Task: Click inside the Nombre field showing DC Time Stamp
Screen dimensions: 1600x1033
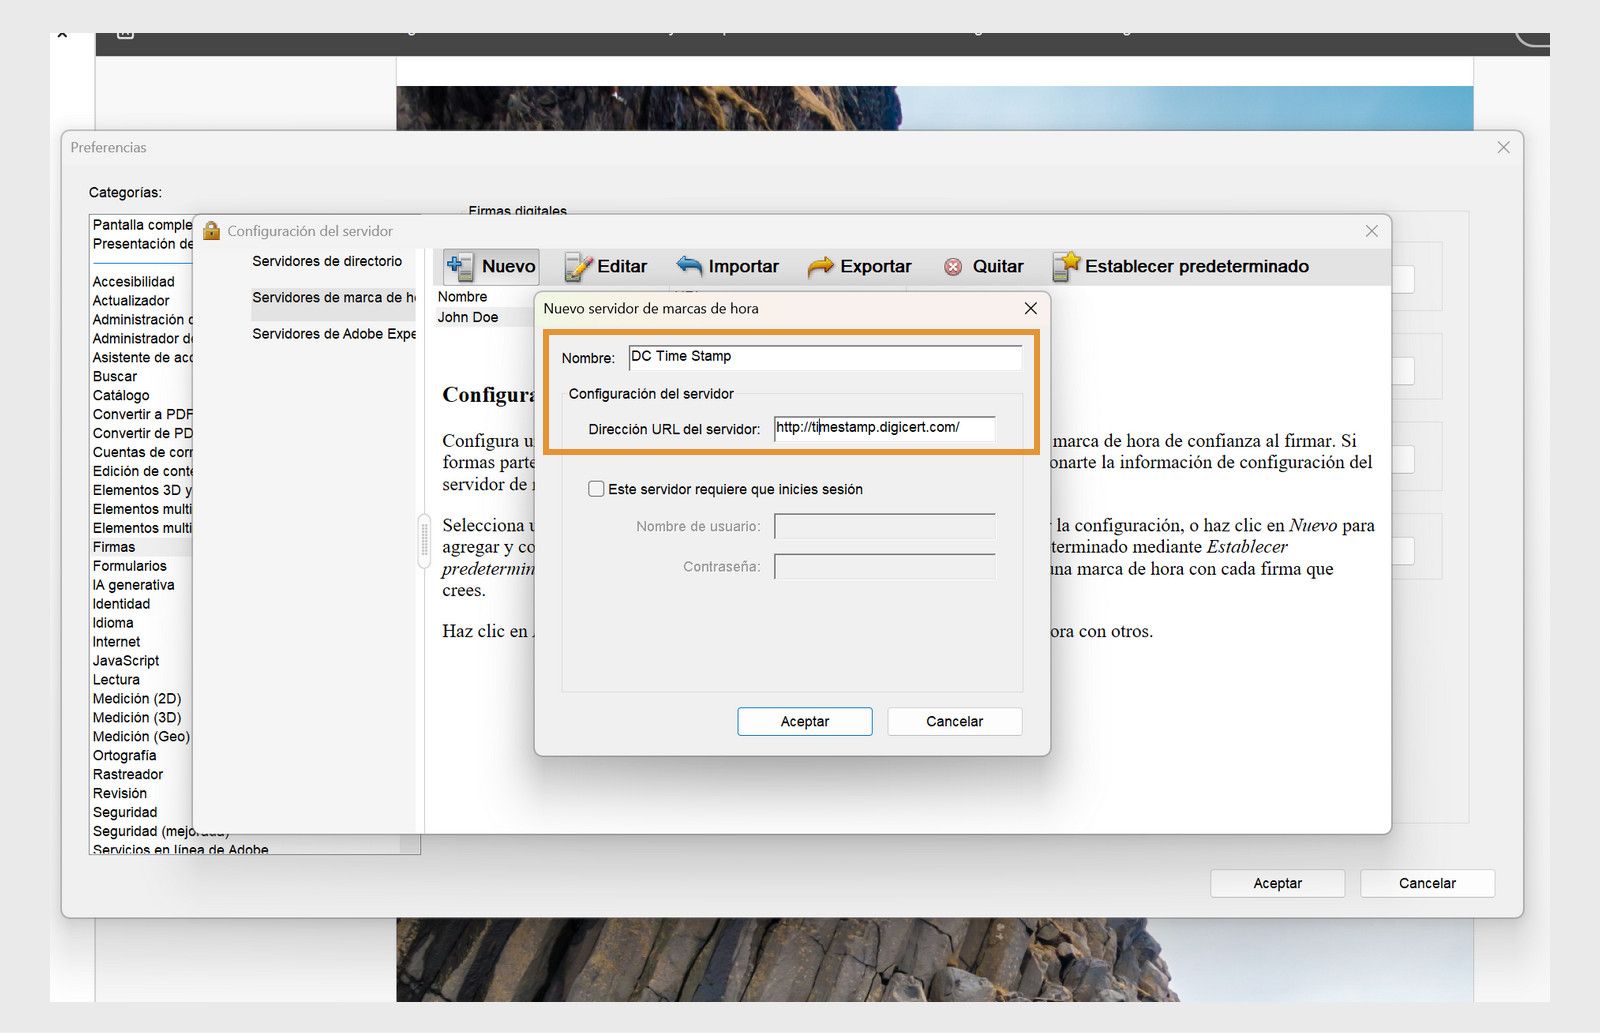Action: click(x=825, y=357)
